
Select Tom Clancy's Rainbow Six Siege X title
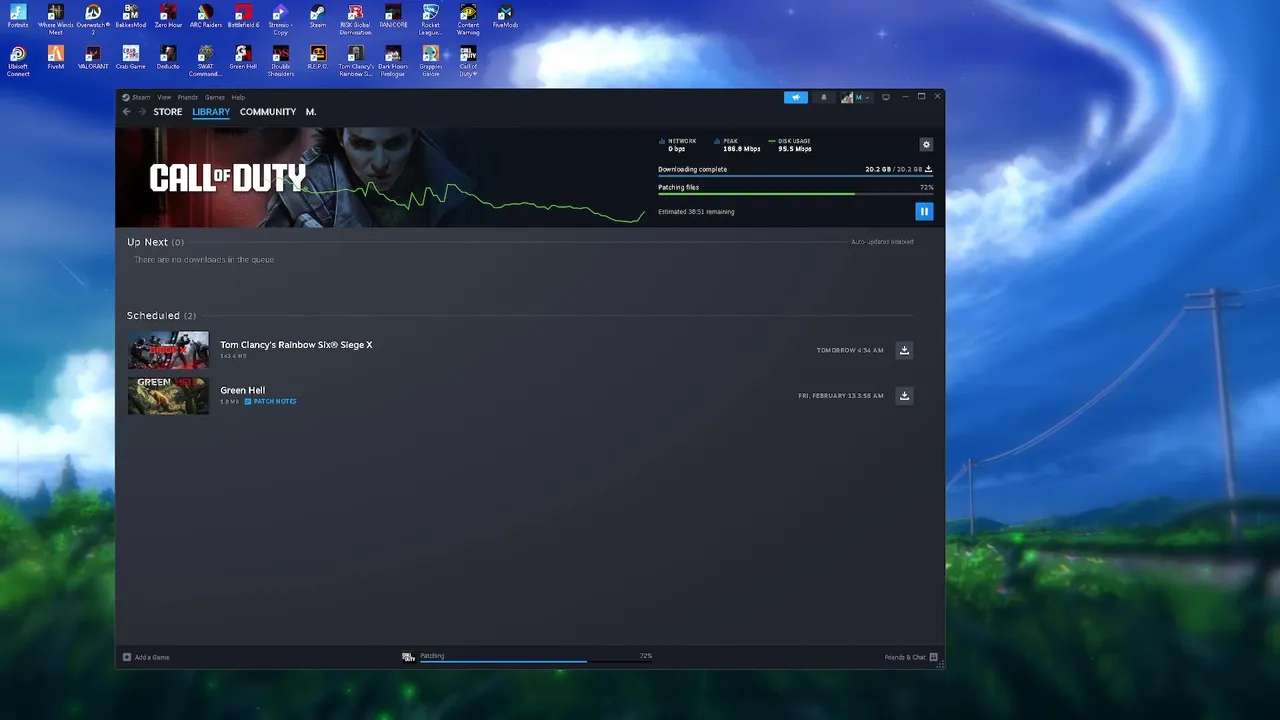(296, 345)
